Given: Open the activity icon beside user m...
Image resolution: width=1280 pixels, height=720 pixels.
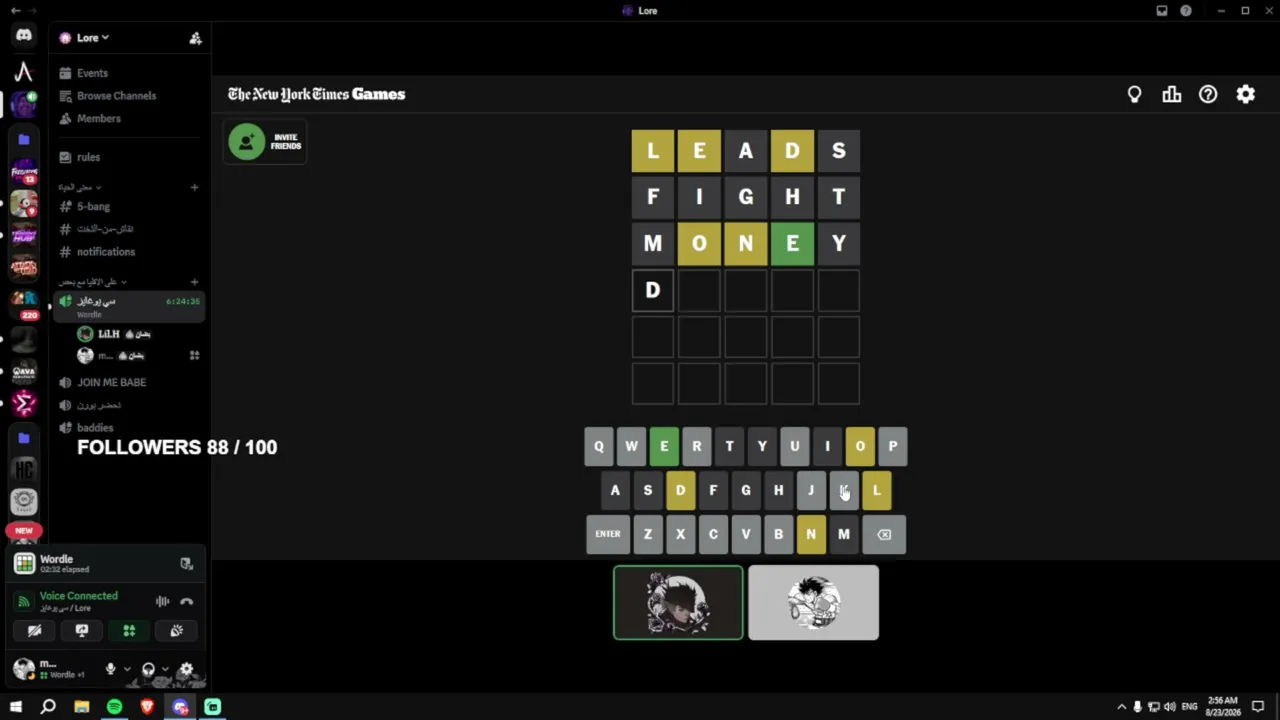Looking at the screenshot, I should click(194, 356).
